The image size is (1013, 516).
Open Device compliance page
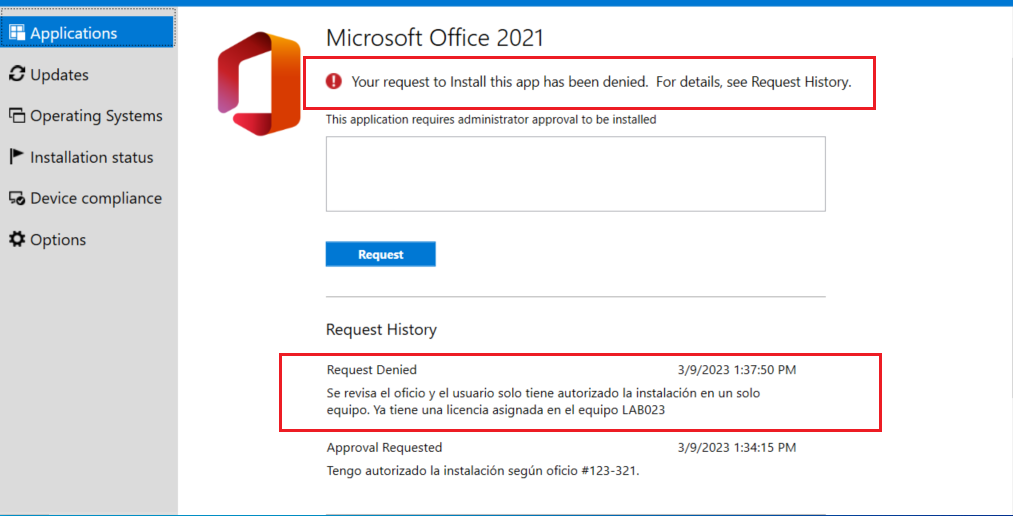[87, 198]
